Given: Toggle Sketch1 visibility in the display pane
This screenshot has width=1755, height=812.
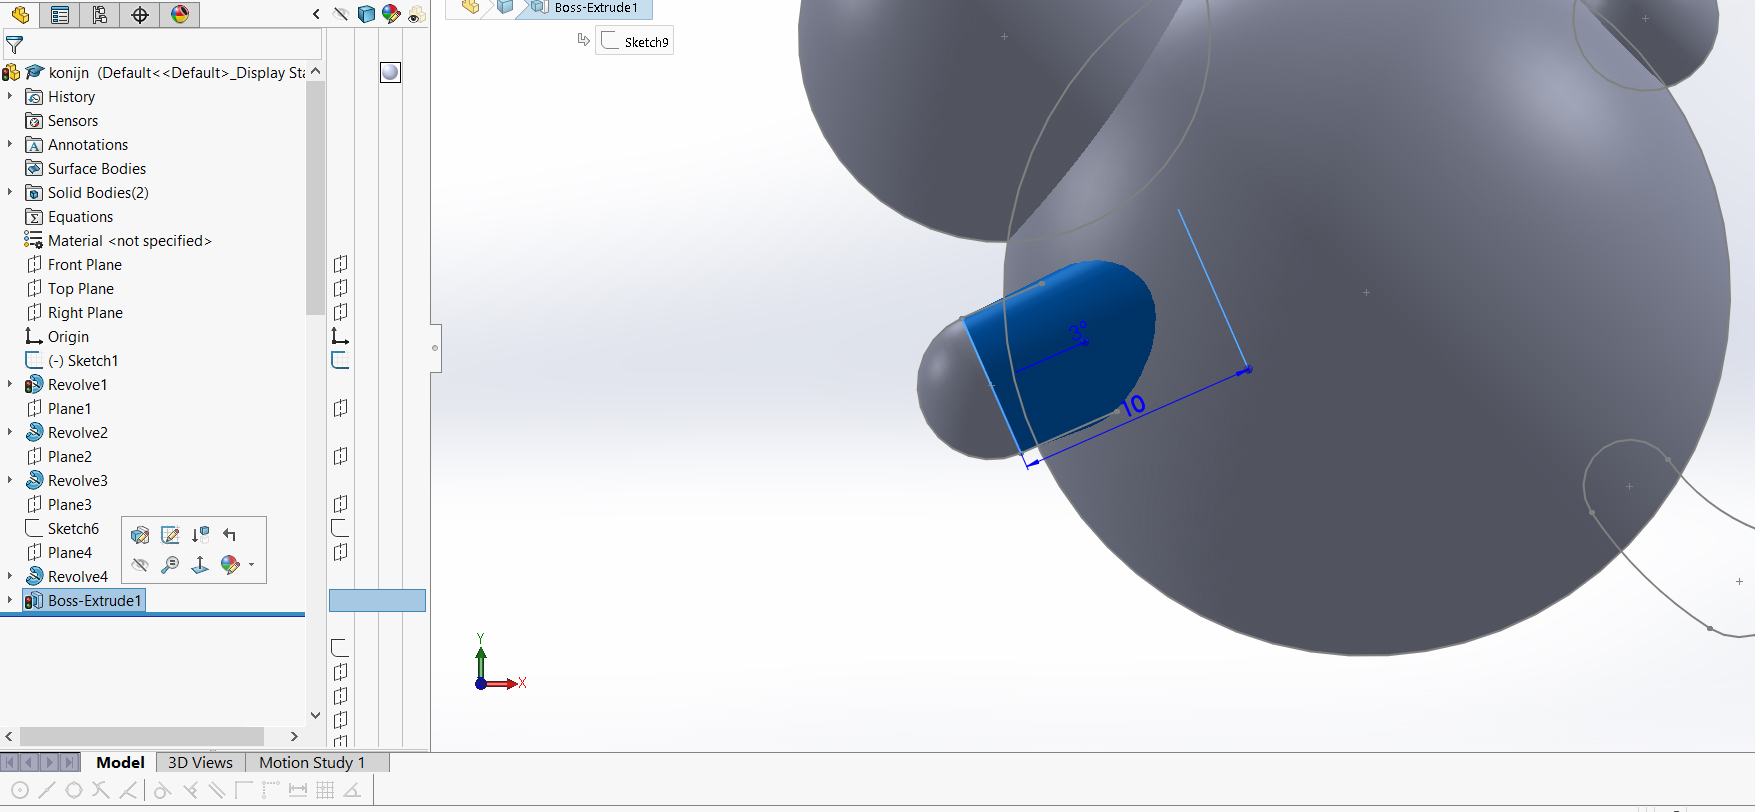Looking at the screenshot, I should 340,360.
